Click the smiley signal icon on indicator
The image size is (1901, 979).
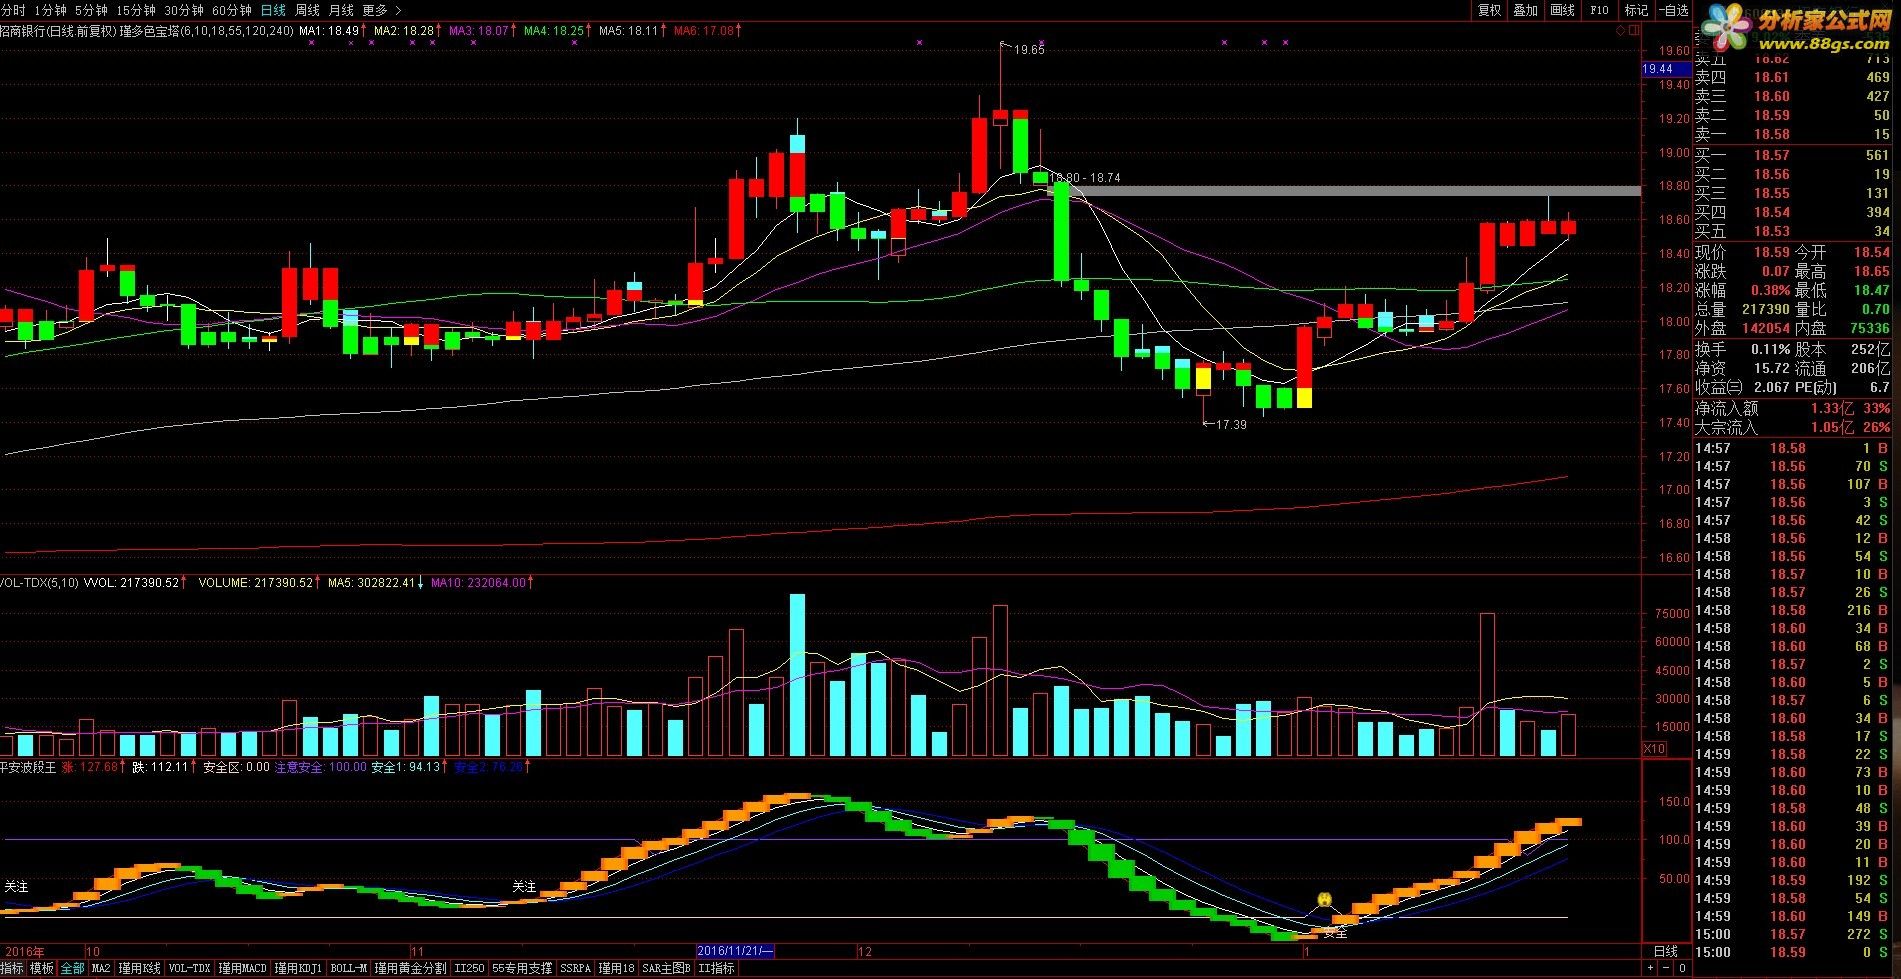1324,900
